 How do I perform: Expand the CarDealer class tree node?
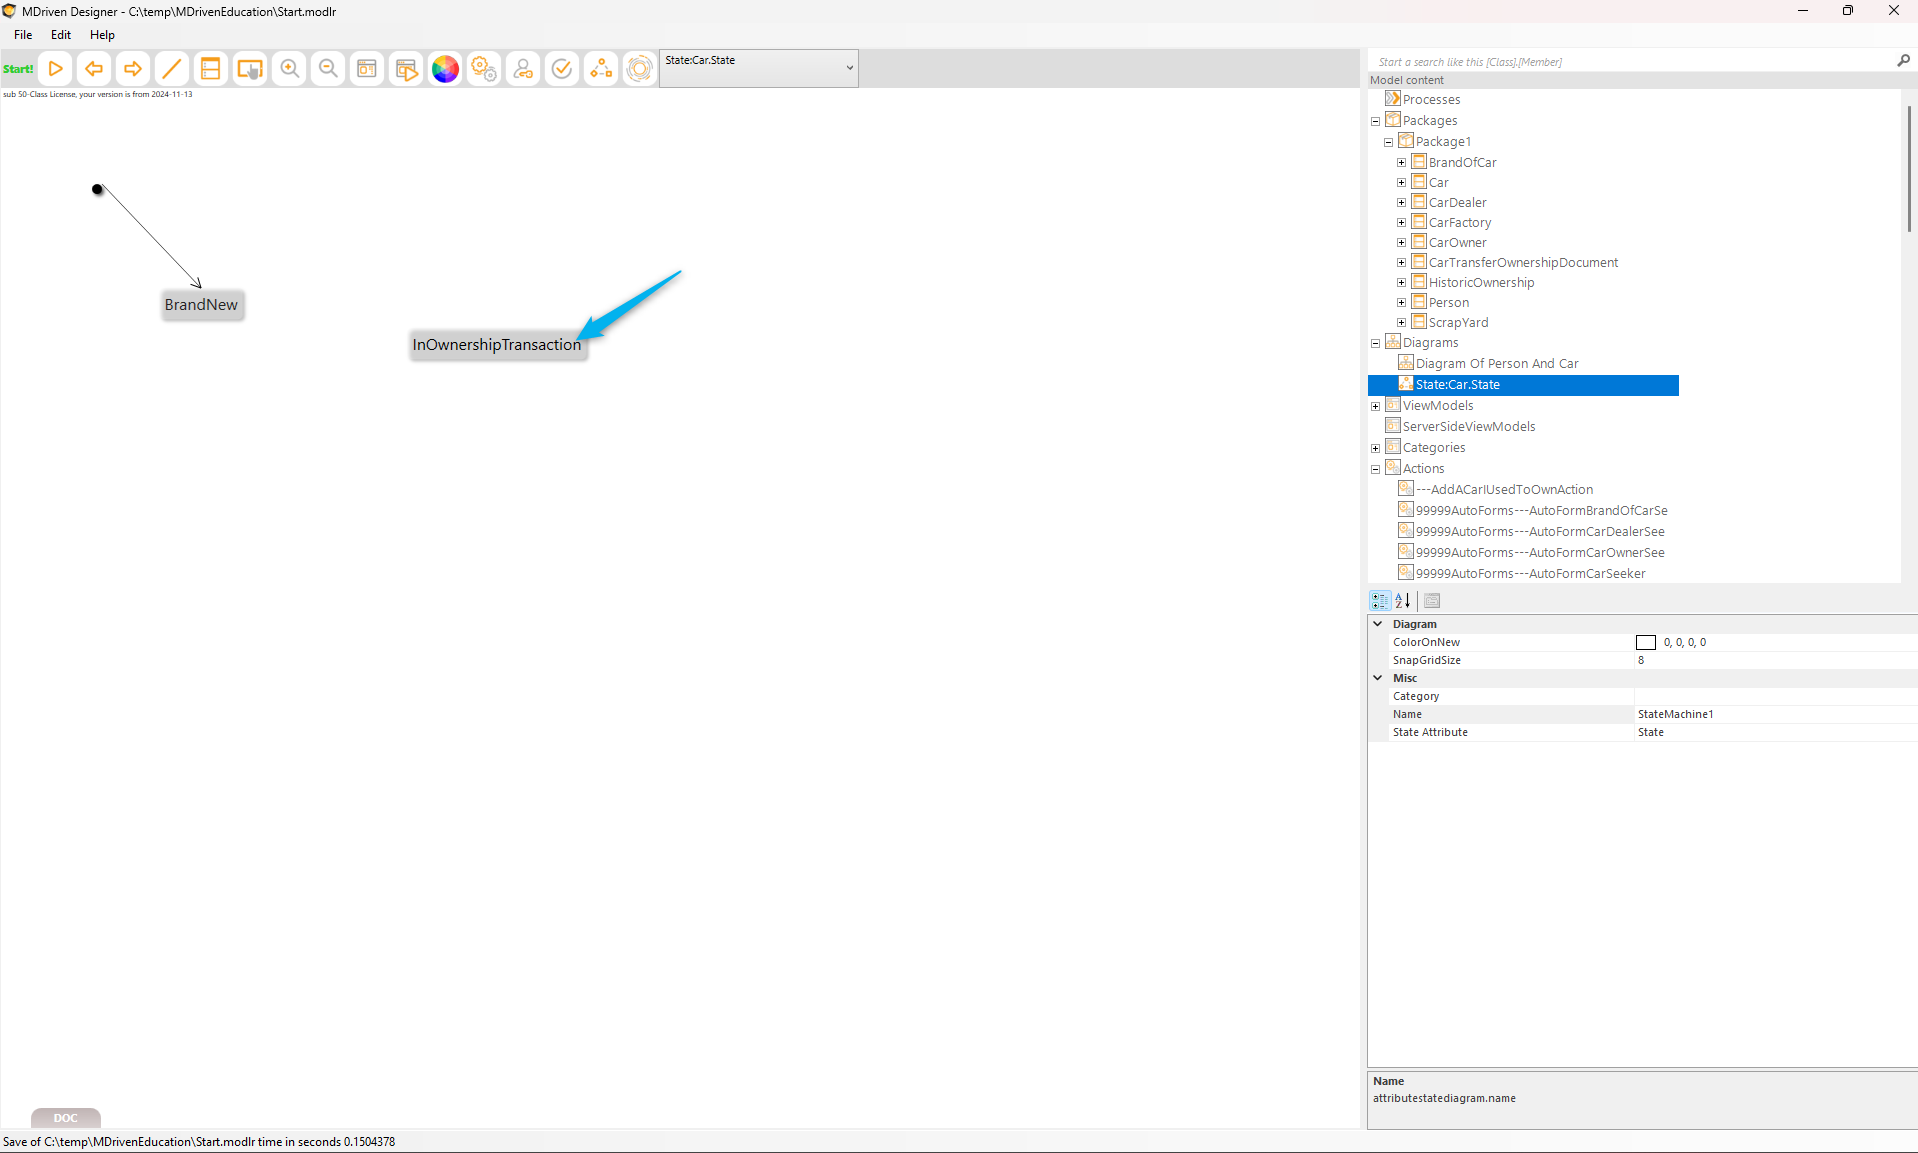click(x=1401, y=203)
